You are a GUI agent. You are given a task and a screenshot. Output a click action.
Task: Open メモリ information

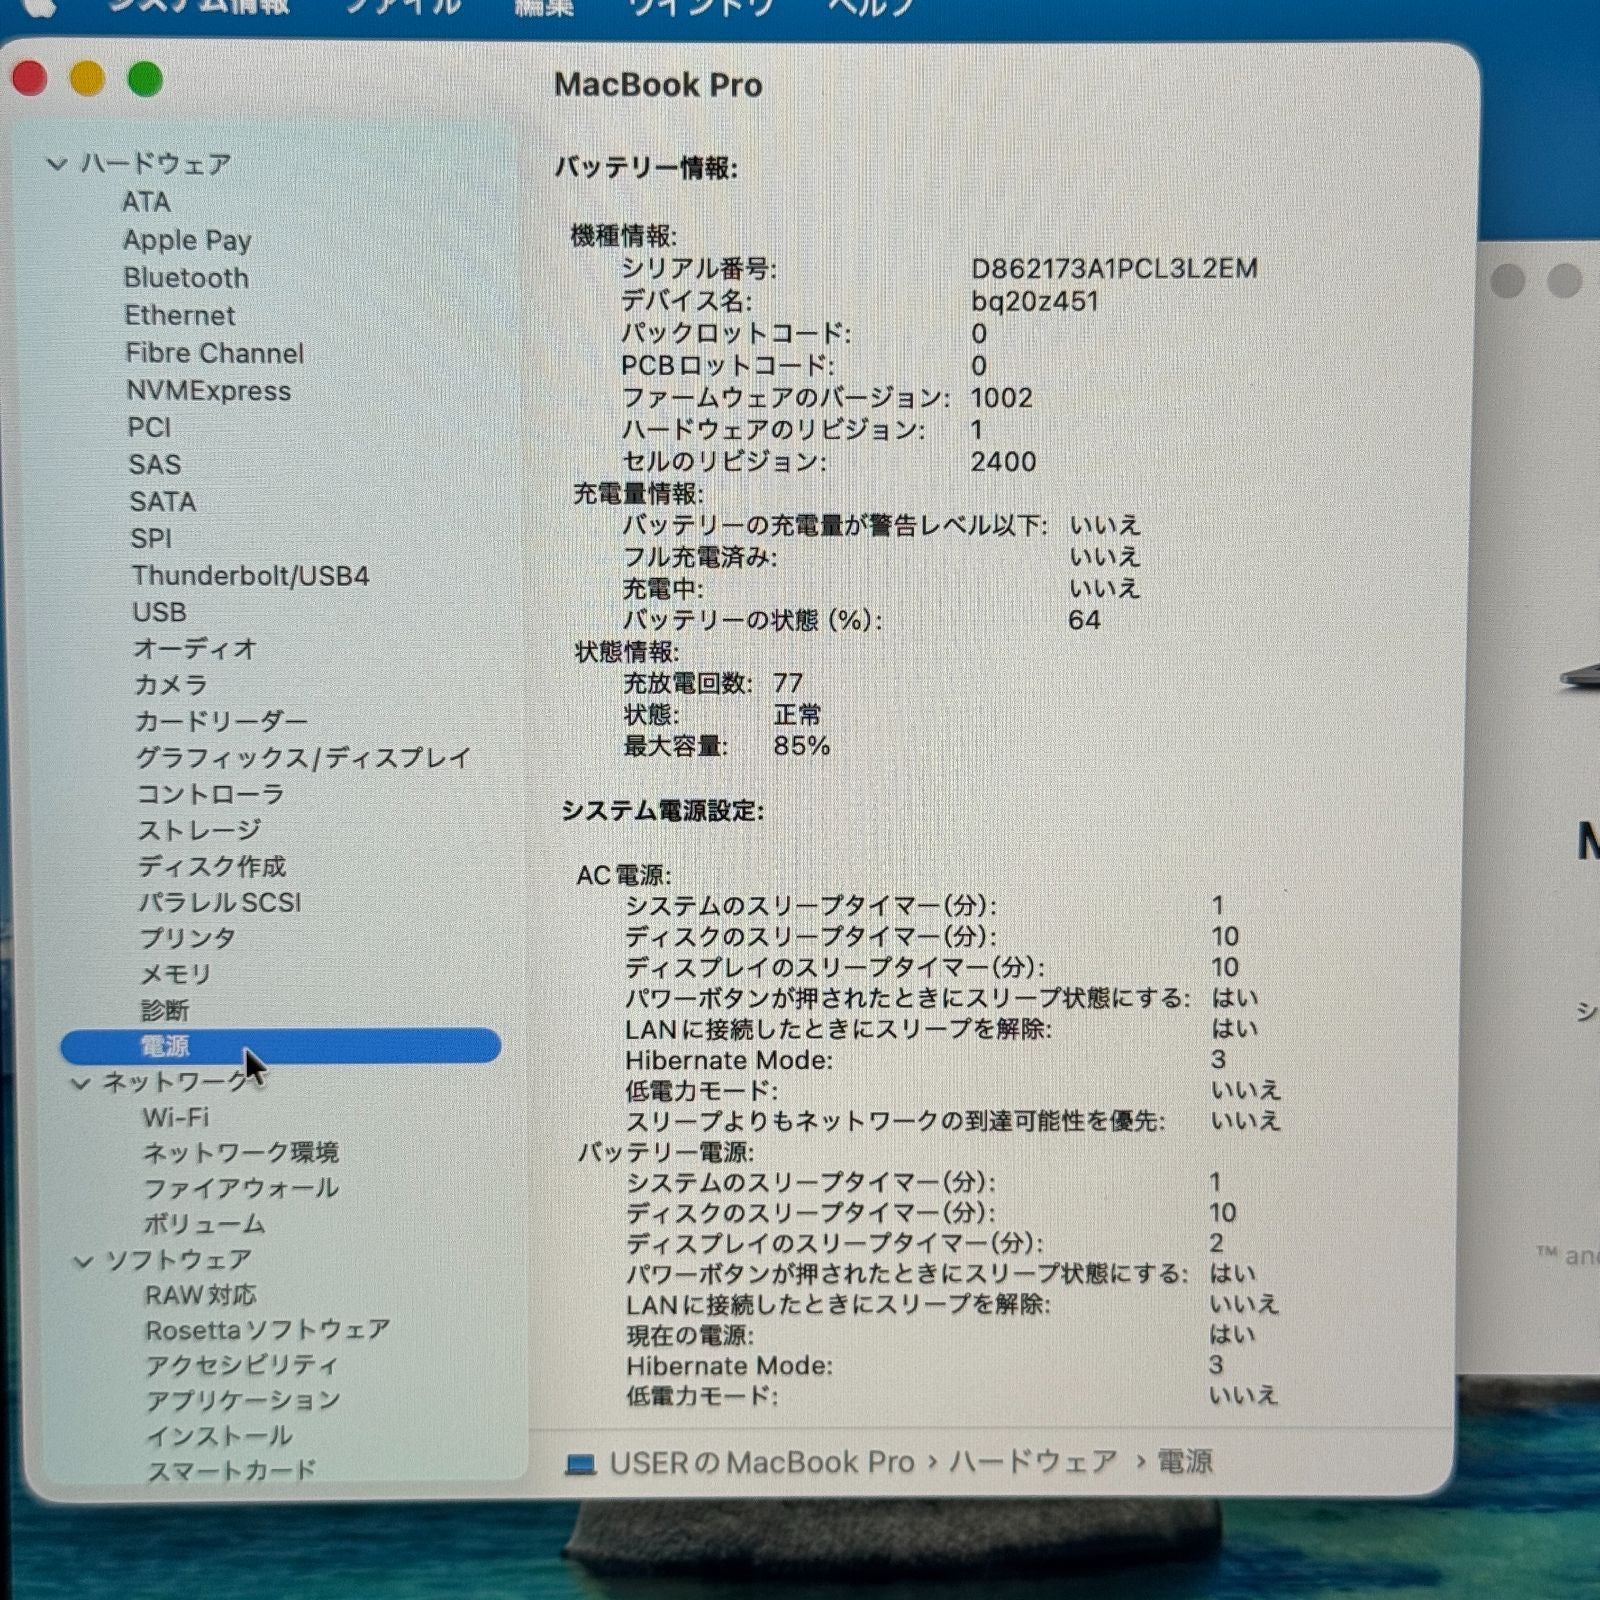(176, 974)
